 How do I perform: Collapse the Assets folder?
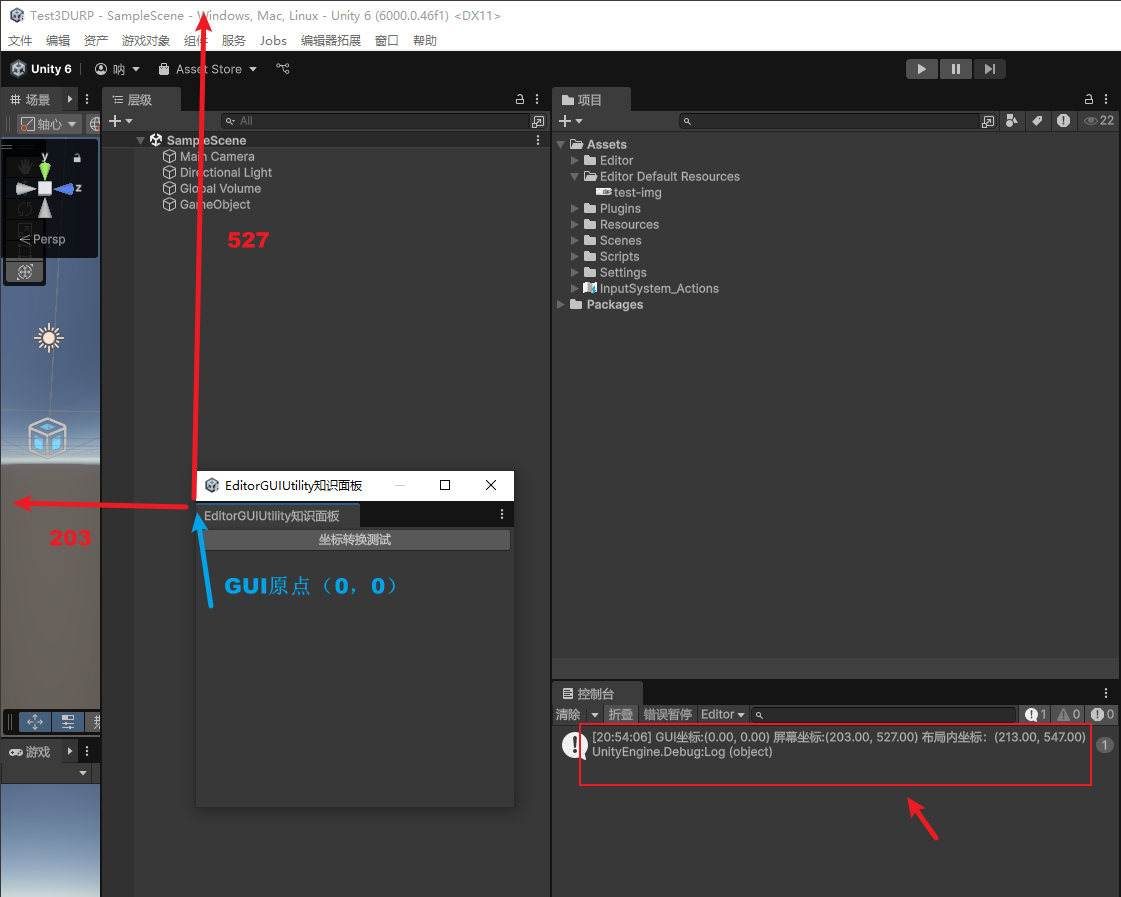(x=561, y=144)
